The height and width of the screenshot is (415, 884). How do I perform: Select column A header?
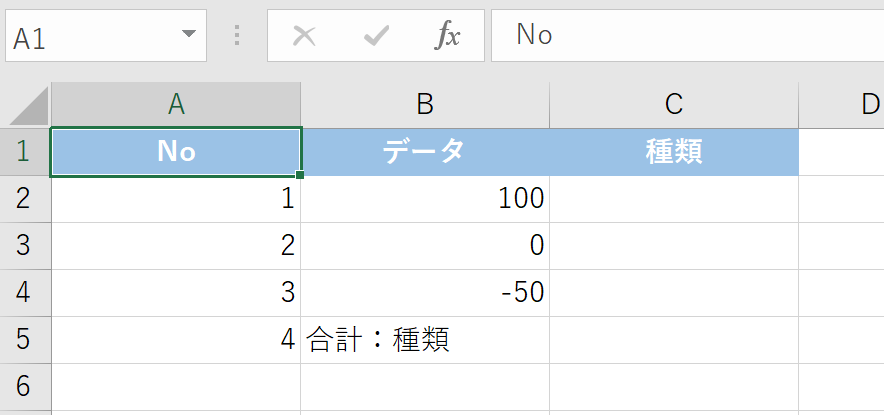click(176, 104)
